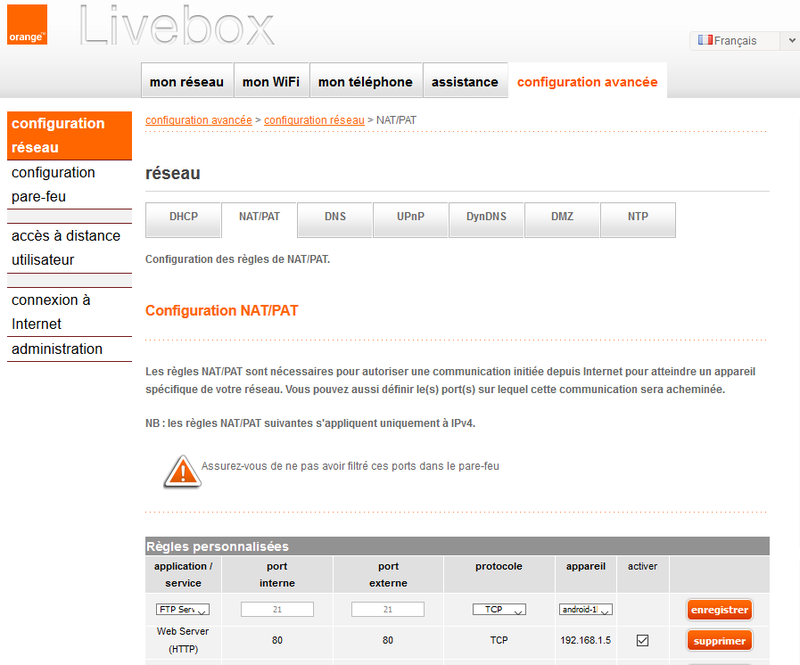Open the Français language dropdown
The image size is (800, 665).
[x=744, y=40]
